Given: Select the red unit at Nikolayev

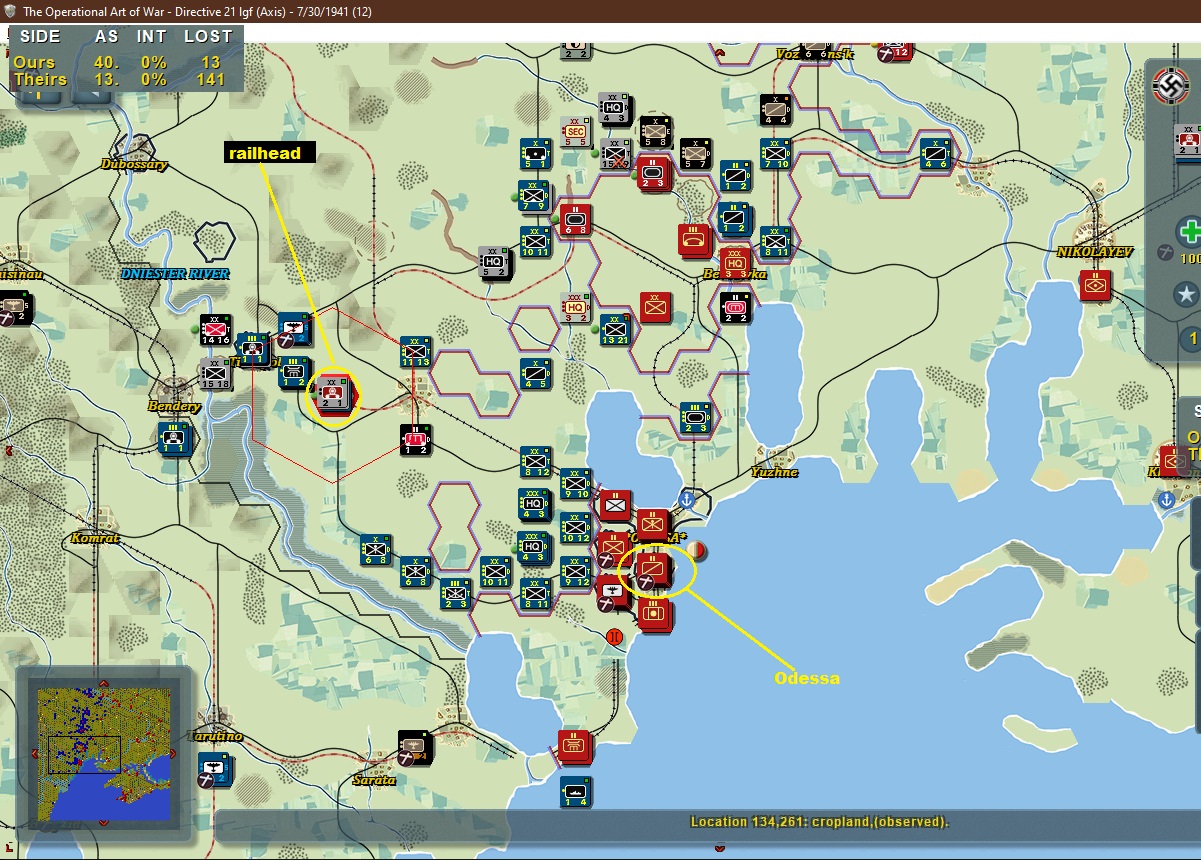Looking at the screenshot, I should click(x=1097, y=286).
